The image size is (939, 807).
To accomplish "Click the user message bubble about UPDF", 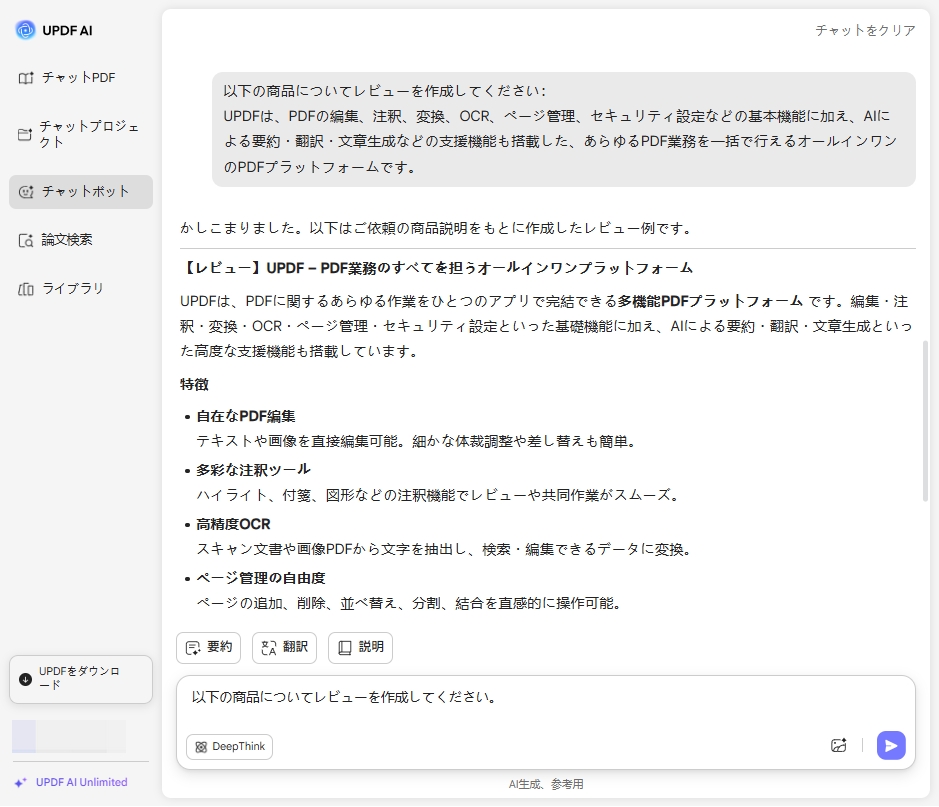I will pyautogui.click(x=564, y=129).
